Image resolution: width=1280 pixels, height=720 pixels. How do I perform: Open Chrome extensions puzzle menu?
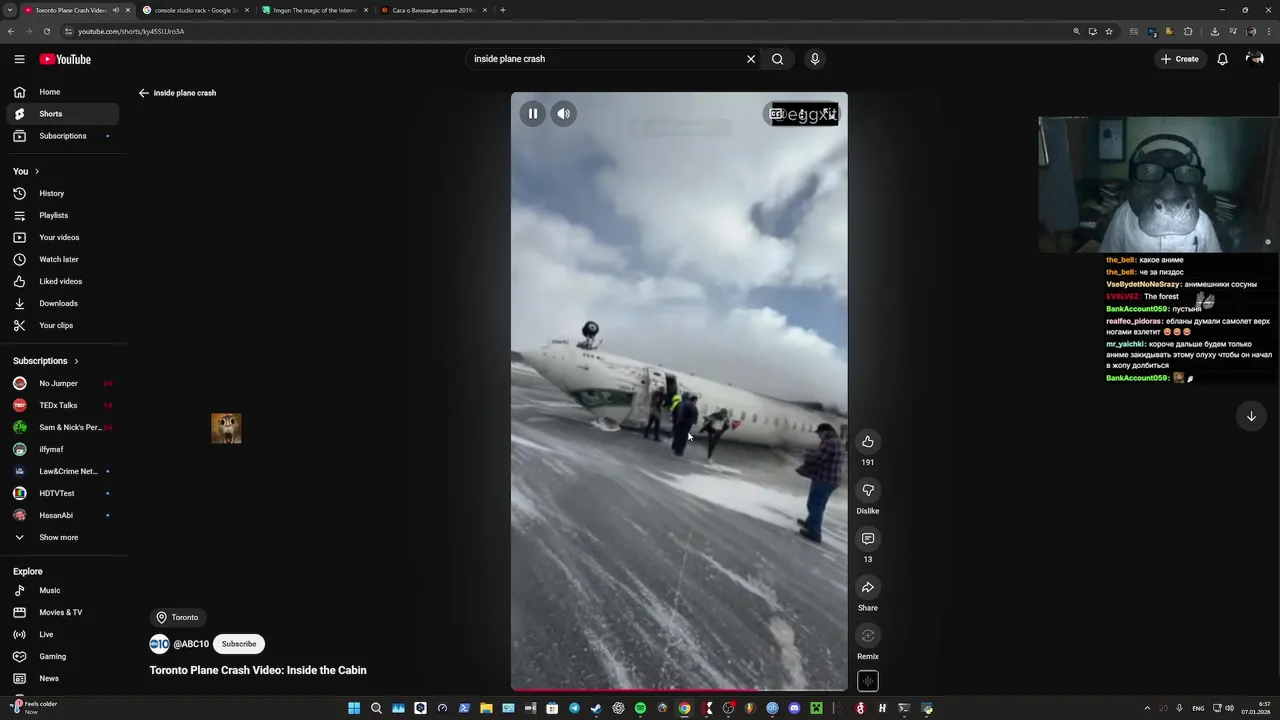coord(1188,31)
